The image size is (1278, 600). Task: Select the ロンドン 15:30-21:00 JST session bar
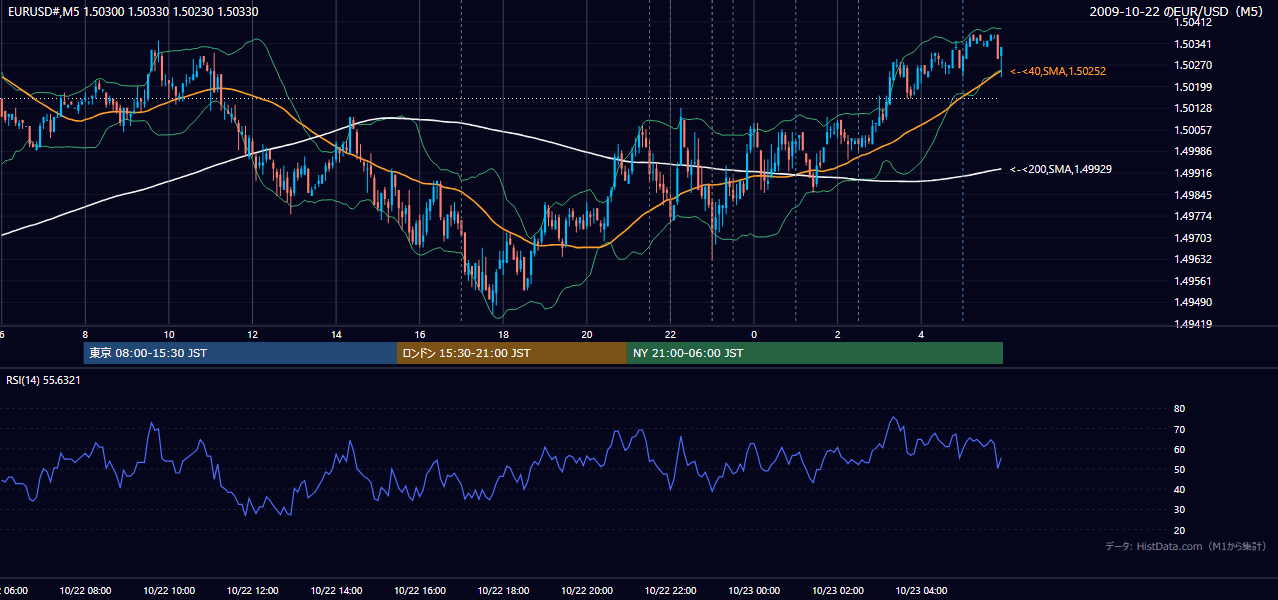click(x=512, y=353)
